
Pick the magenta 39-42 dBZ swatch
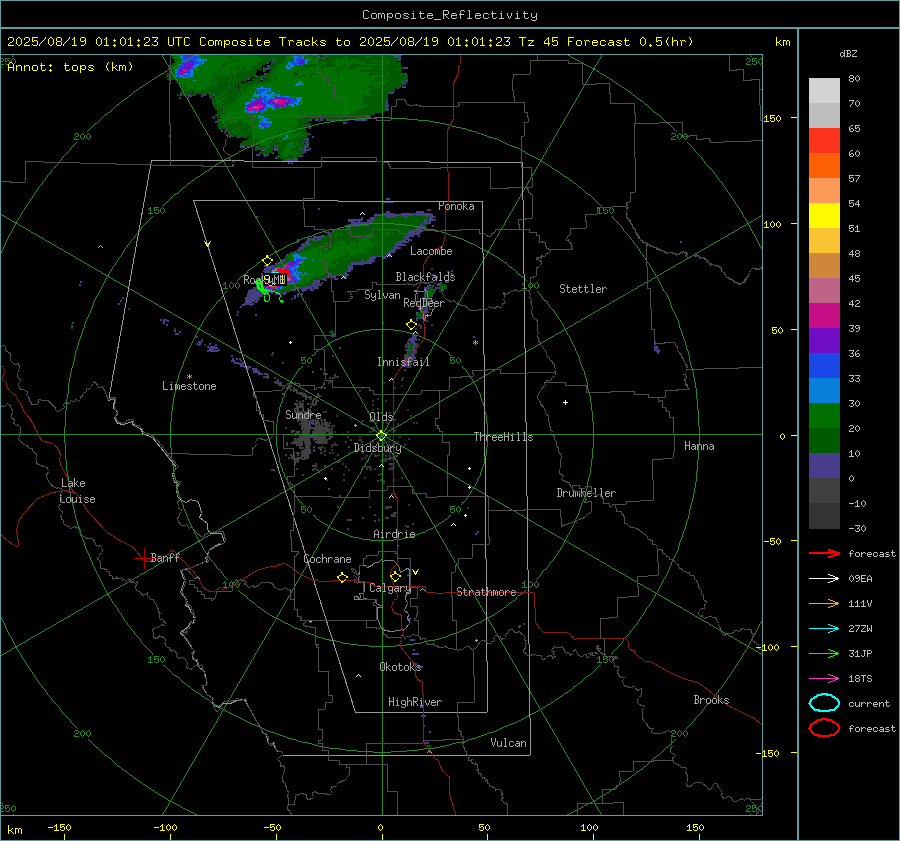coord(824,316)
